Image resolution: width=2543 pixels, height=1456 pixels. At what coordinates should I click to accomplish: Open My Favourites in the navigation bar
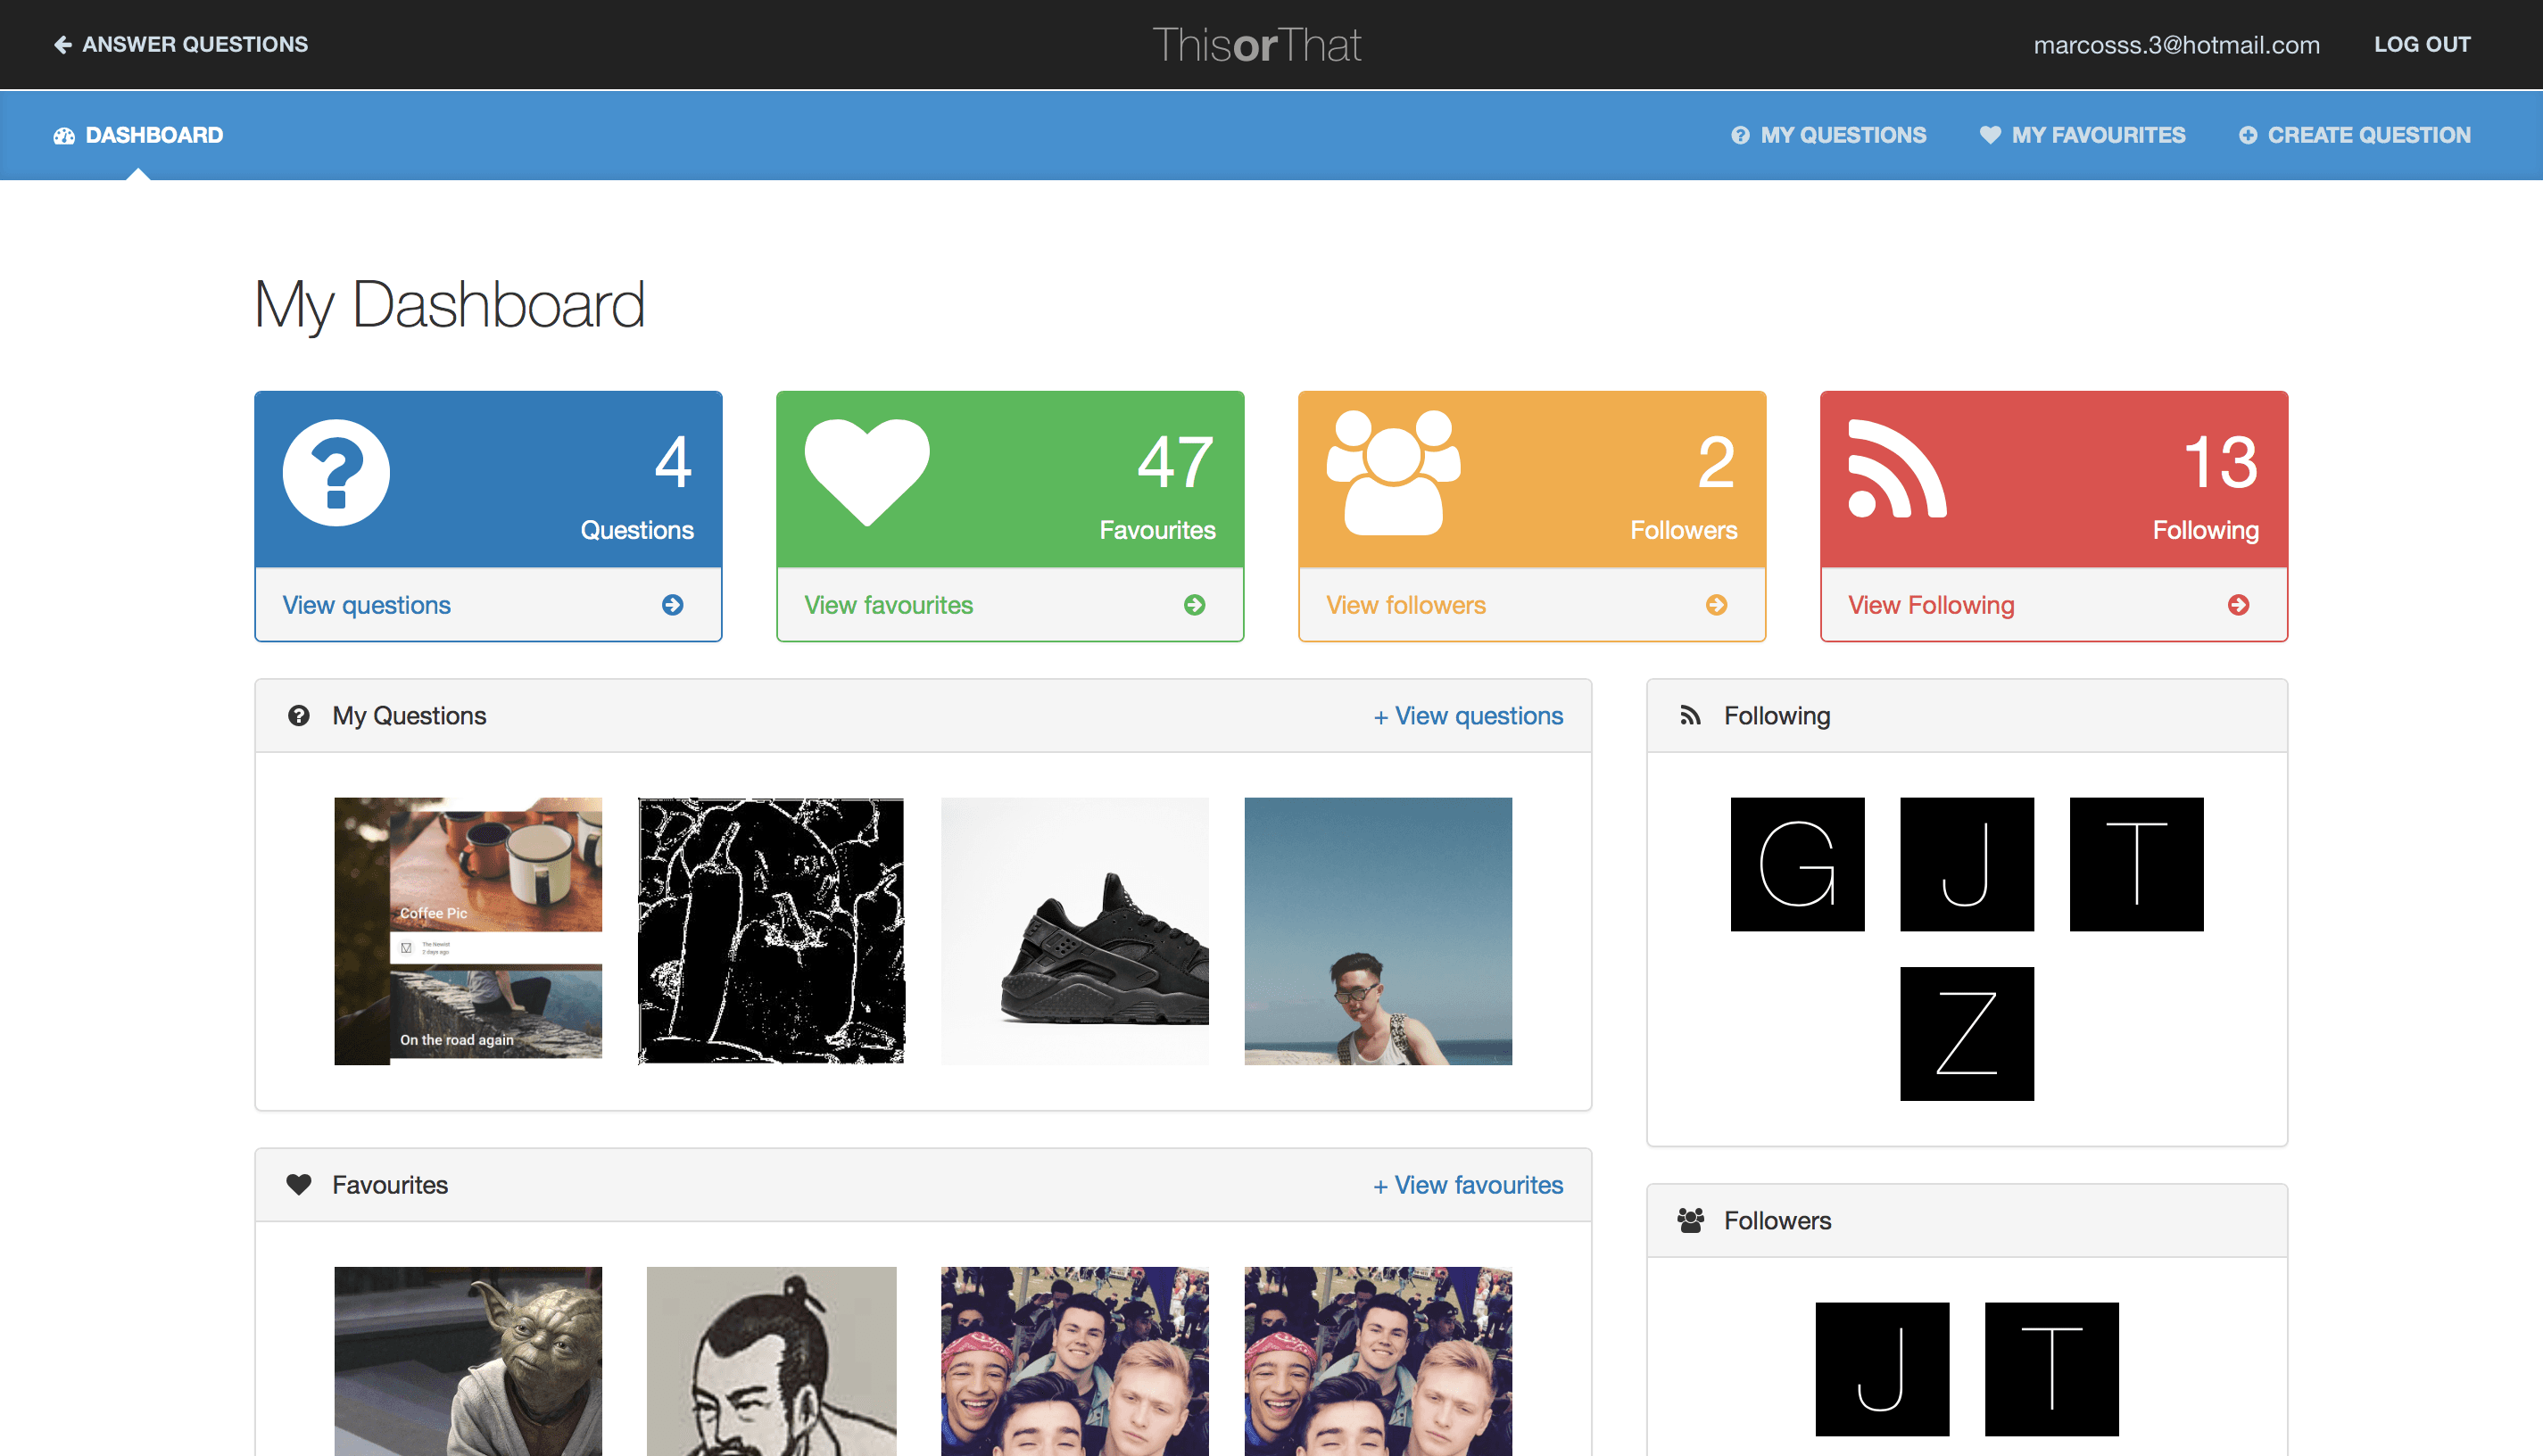(x=2083, y=135)
